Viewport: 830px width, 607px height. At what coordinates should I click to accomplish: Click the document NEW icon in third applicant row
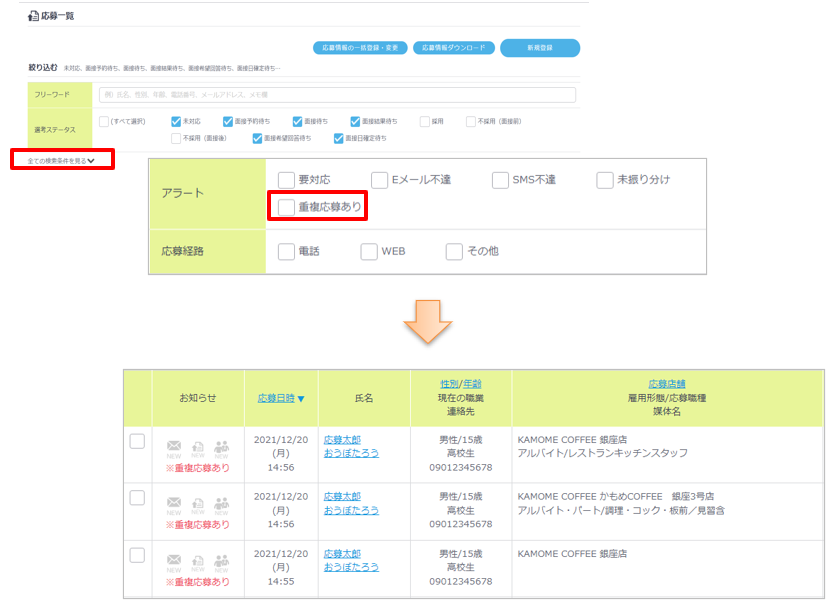click(x=198, y=560)
